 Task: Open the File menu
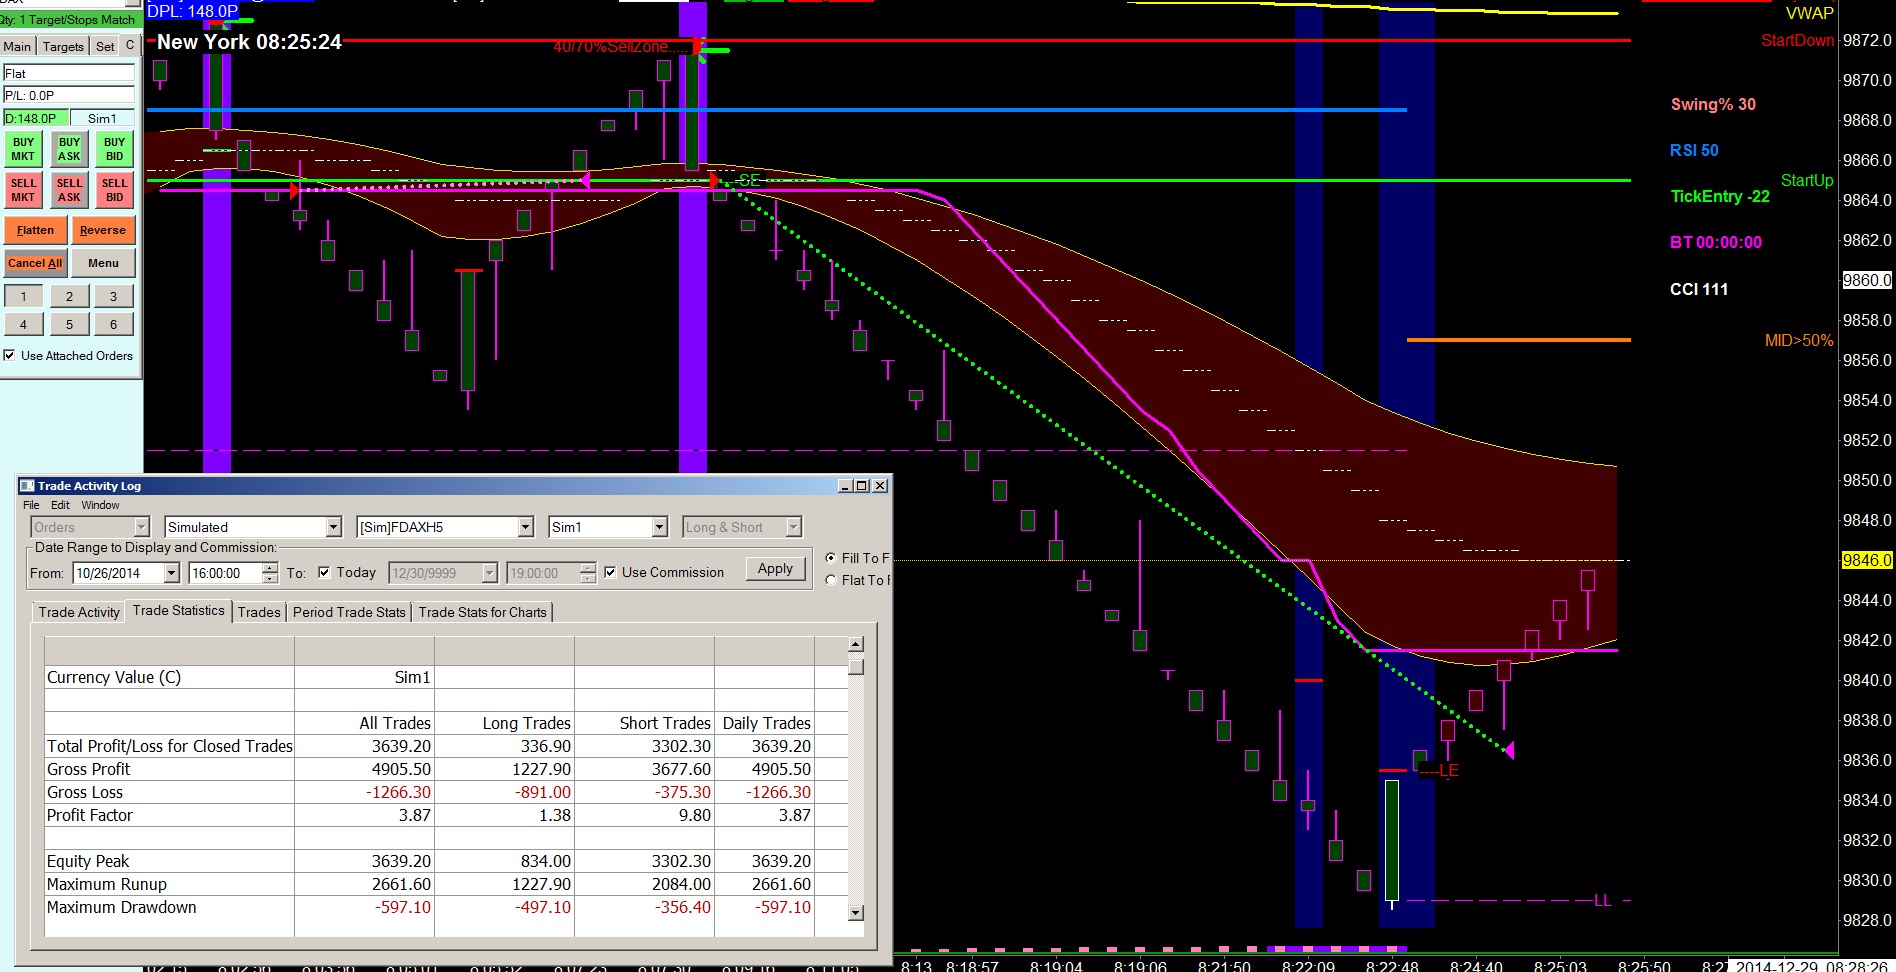point(31,505)
